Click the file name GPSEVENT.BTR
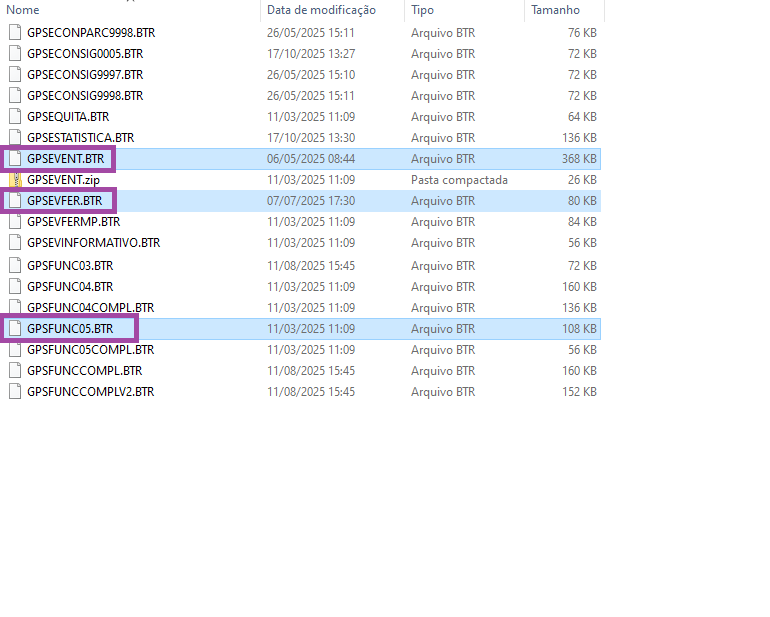 tap(65, 159)
